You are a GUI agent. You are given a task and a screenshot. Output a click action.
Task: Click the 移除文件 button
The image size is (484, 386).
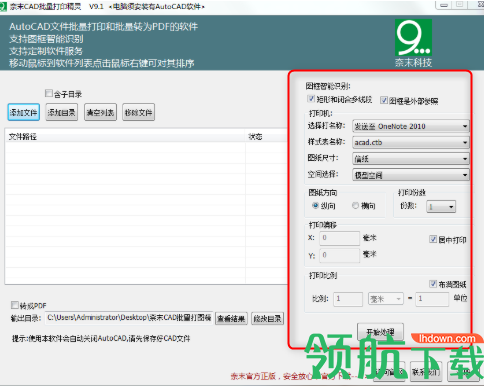coord(138,112)
